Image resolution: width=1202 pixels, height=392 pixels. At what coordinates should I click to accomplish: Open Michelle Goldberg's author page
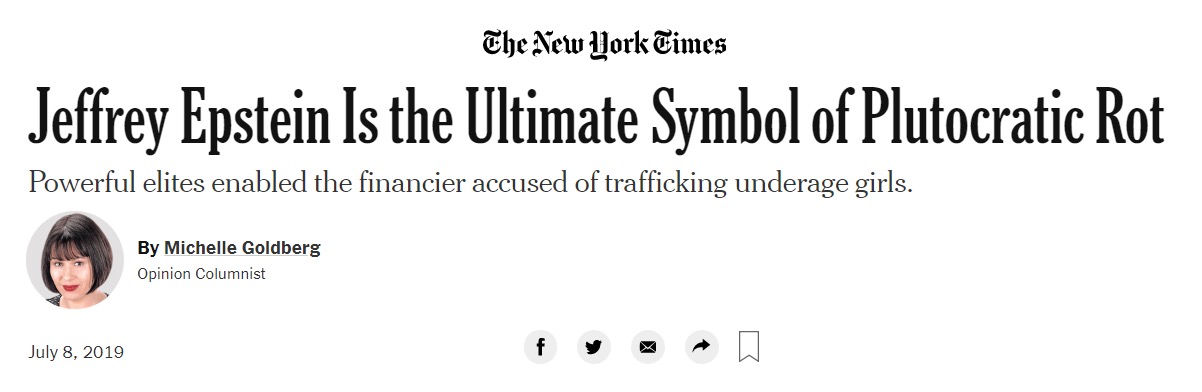tap(242, 248)
